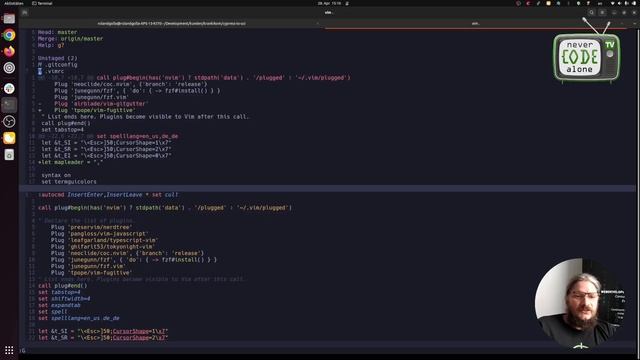Image resolution: width=640 pixels, height=360 pixels.
Task: Open the Slack icon in the dock
Action: [9, 89]
